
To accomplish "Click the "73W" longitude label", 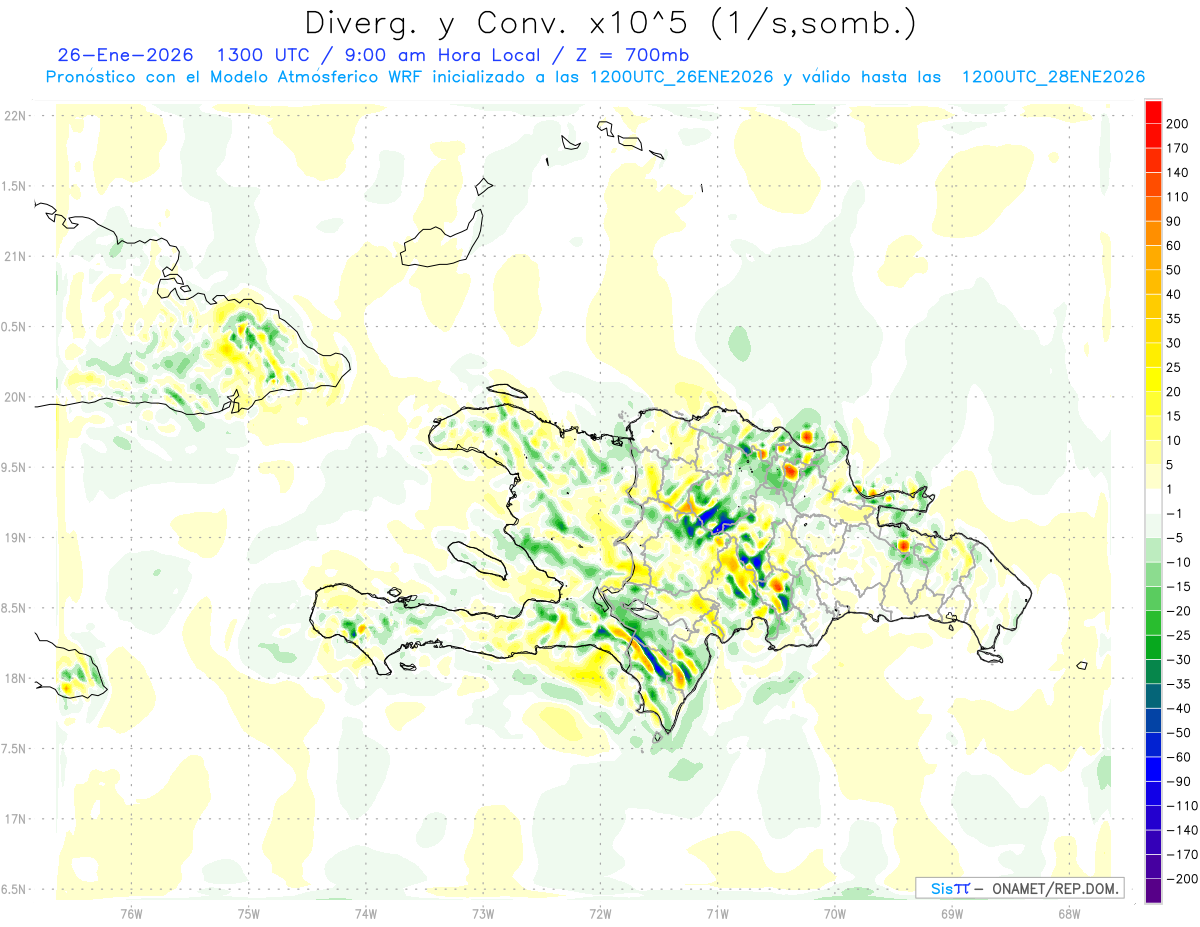I will (483, 914).
